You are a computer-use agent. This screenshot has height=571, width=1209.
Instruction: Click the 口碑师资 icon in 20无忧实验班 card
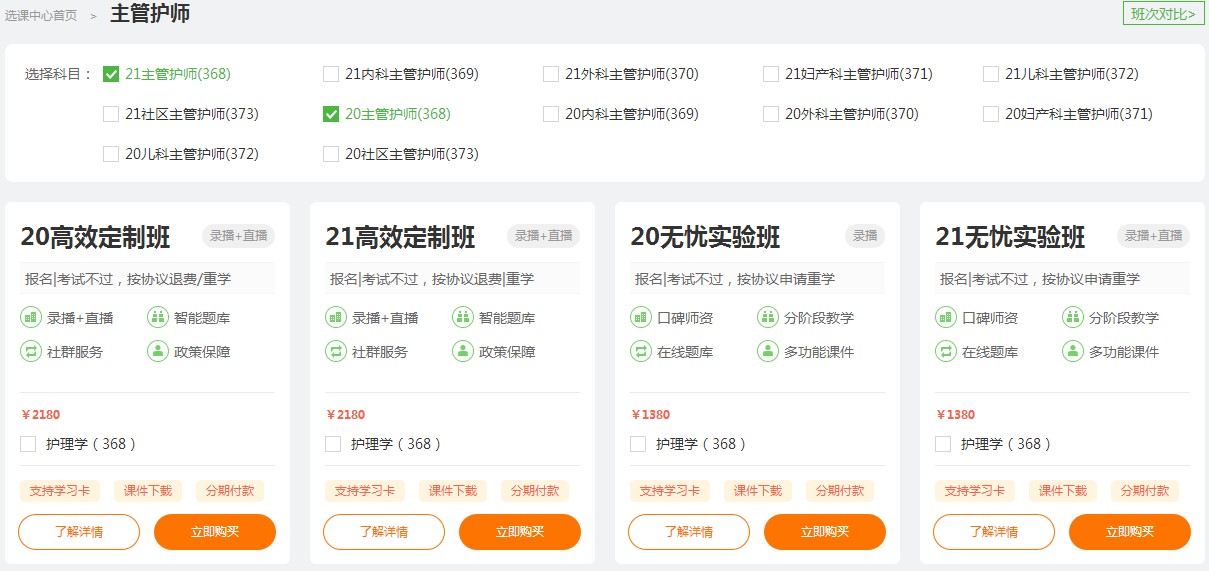641,318
